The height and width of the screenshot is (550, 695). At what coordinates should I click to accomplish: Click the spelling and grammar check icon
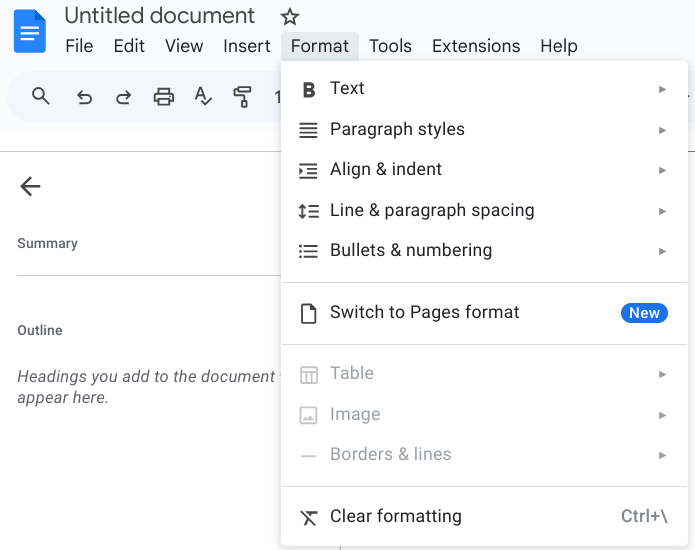203,97
